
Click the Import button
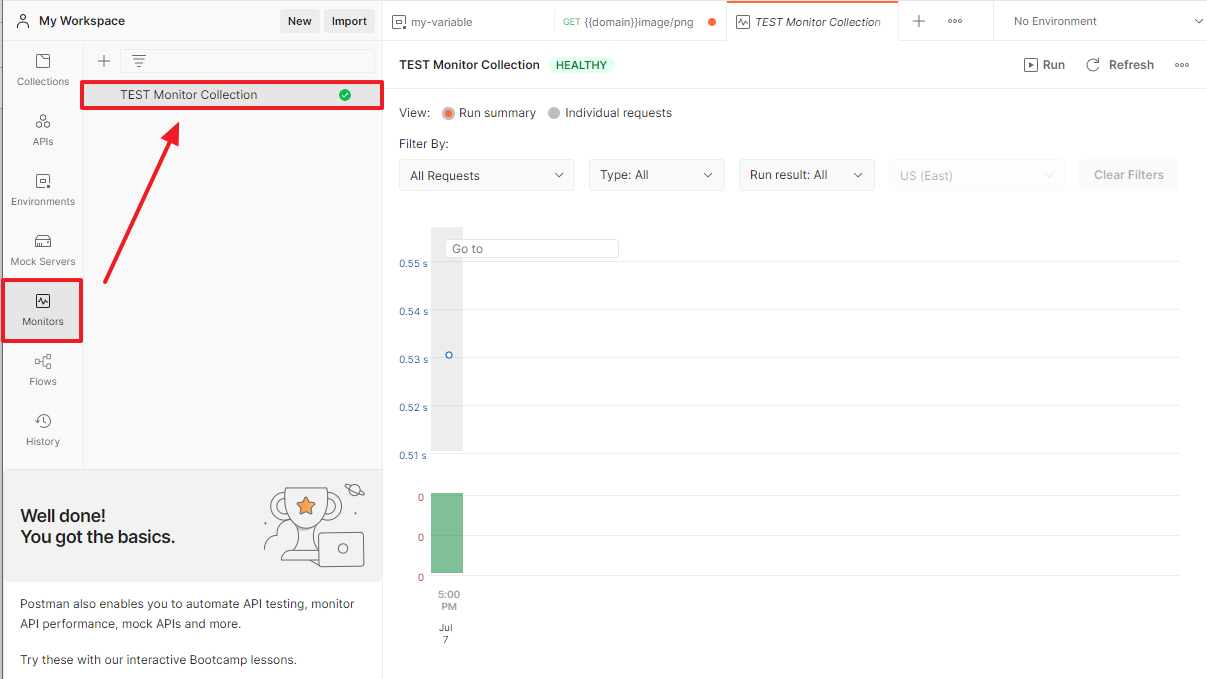(x=349, y=21)
